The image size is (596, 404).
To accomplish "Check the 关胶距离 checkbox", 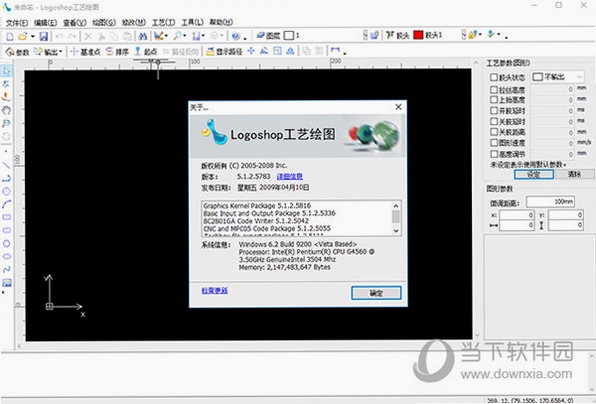I will [x=494, y=132].
